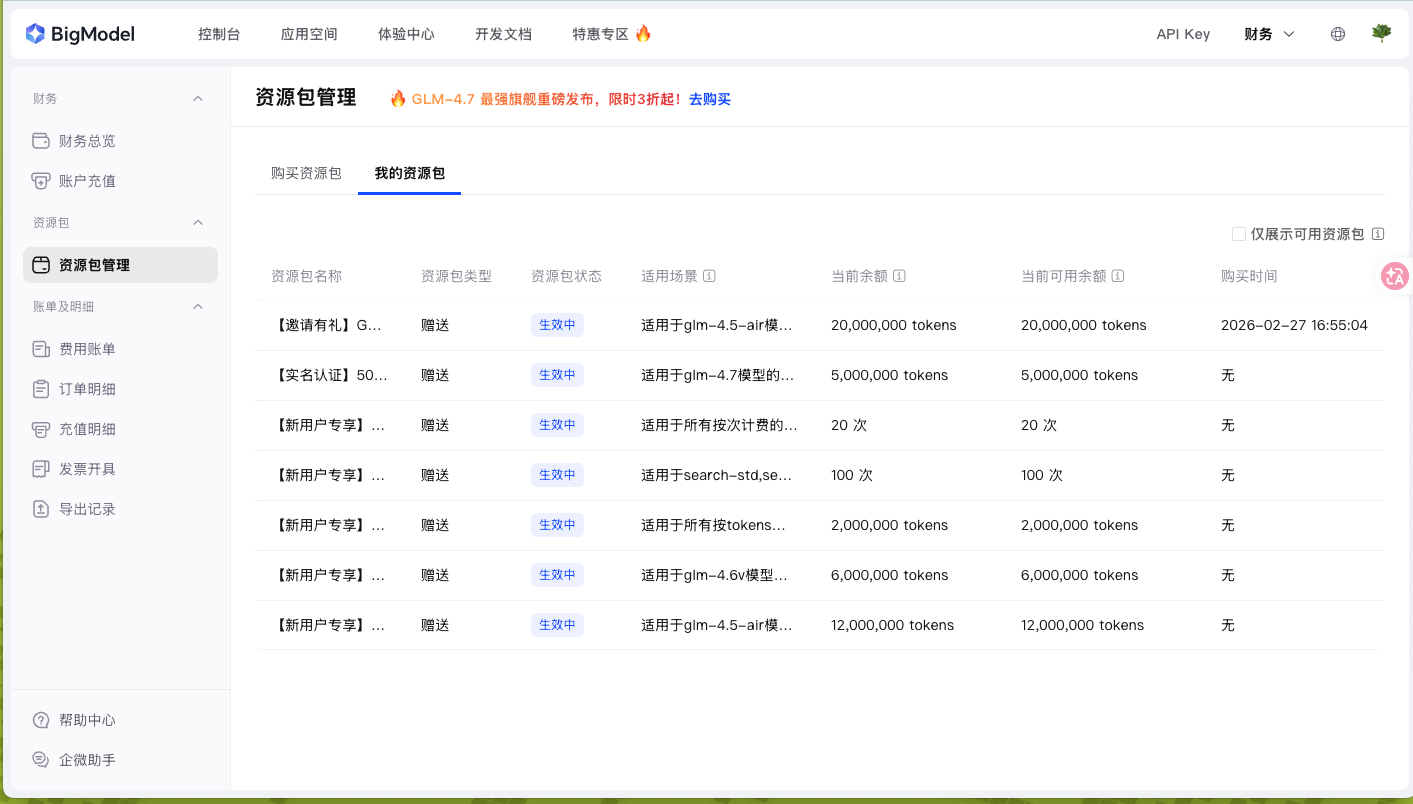Click the 生效中 badge in the first row

557,324
